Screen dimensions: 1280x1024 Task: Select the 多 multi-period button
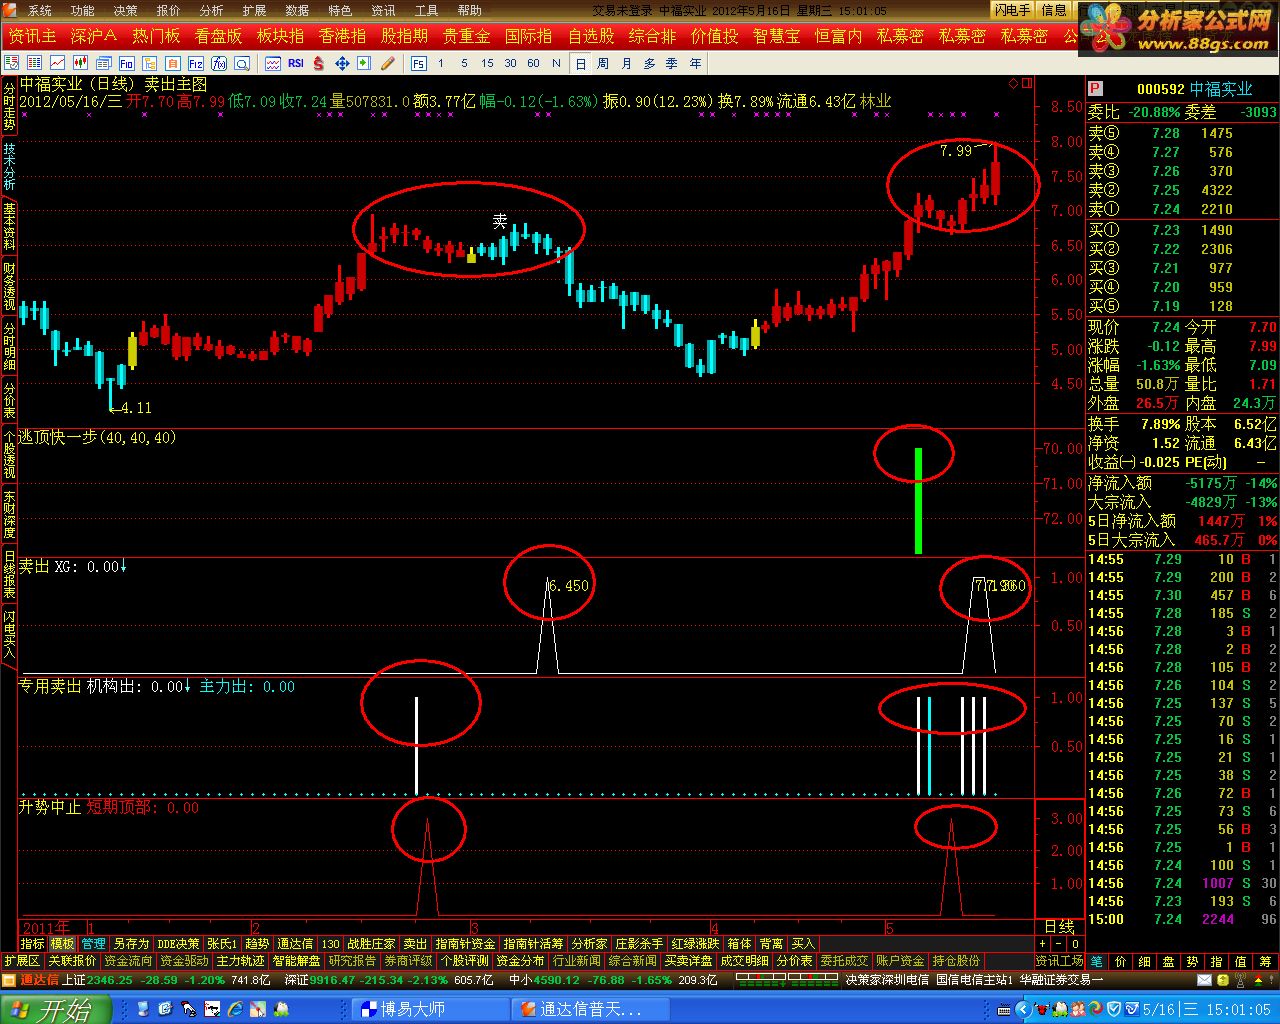[x=650, y=63]
